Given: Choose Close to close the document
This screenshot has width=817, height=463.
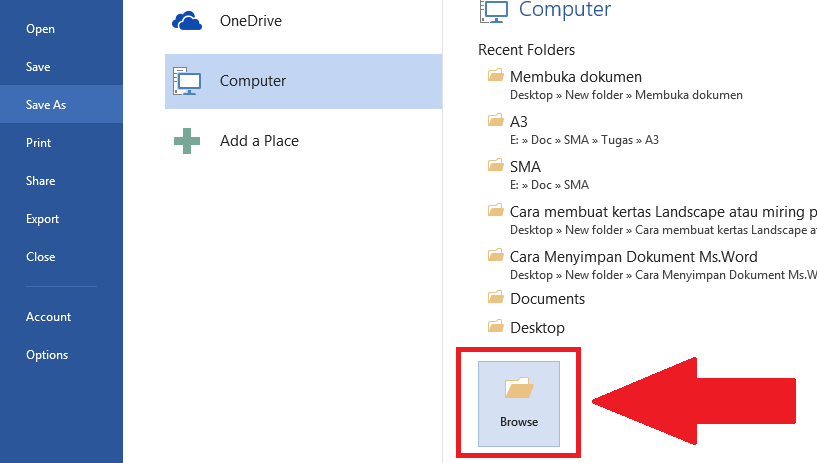Looking at the screenshot, I should 61,257.
